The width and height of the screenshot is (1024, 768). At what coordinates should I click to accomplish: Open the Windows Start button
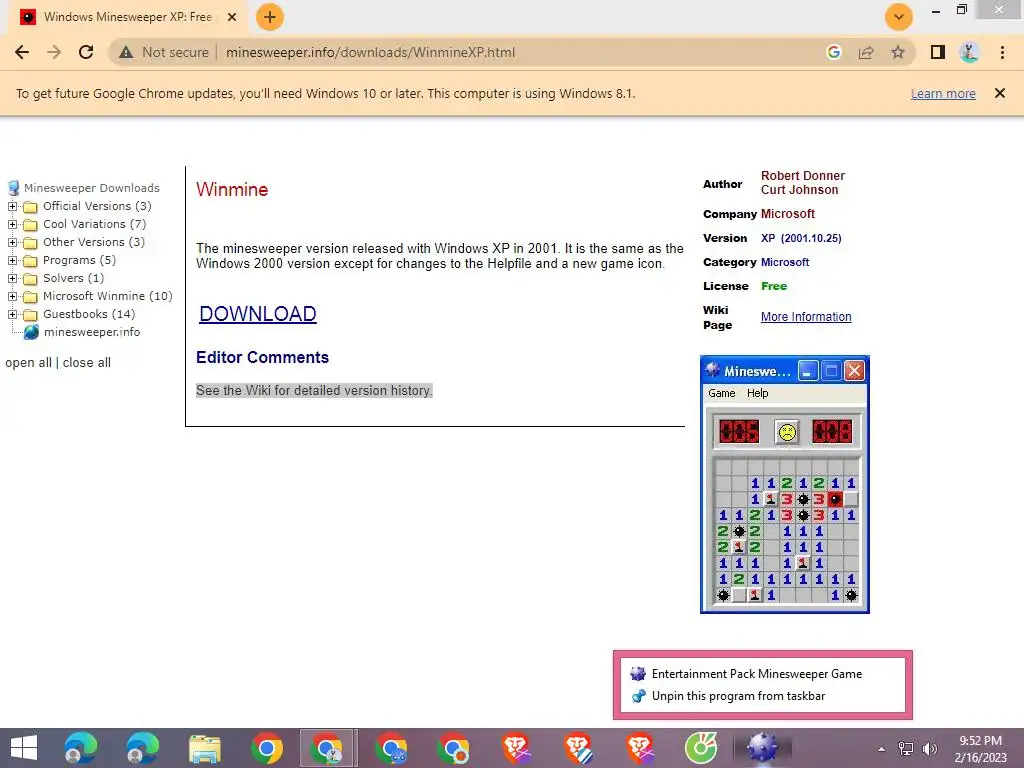coord(24,748)
